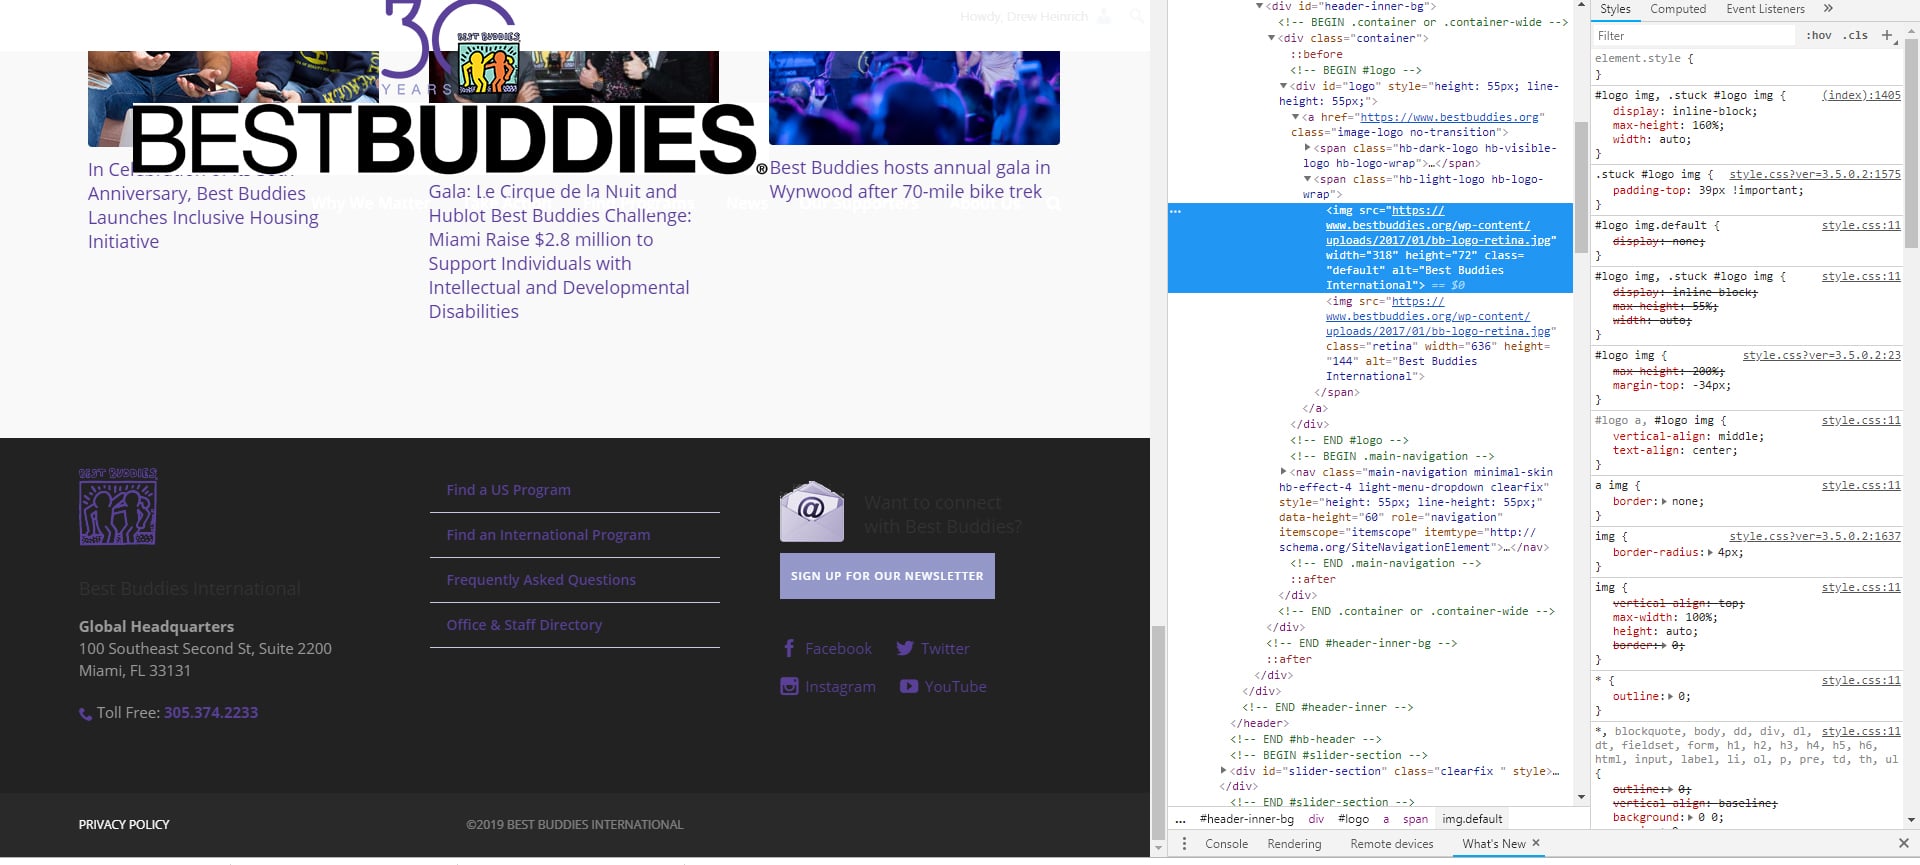The image size is (1920, 865).
Task: Close the What's New drawer tab
Action: [1536, 843]
